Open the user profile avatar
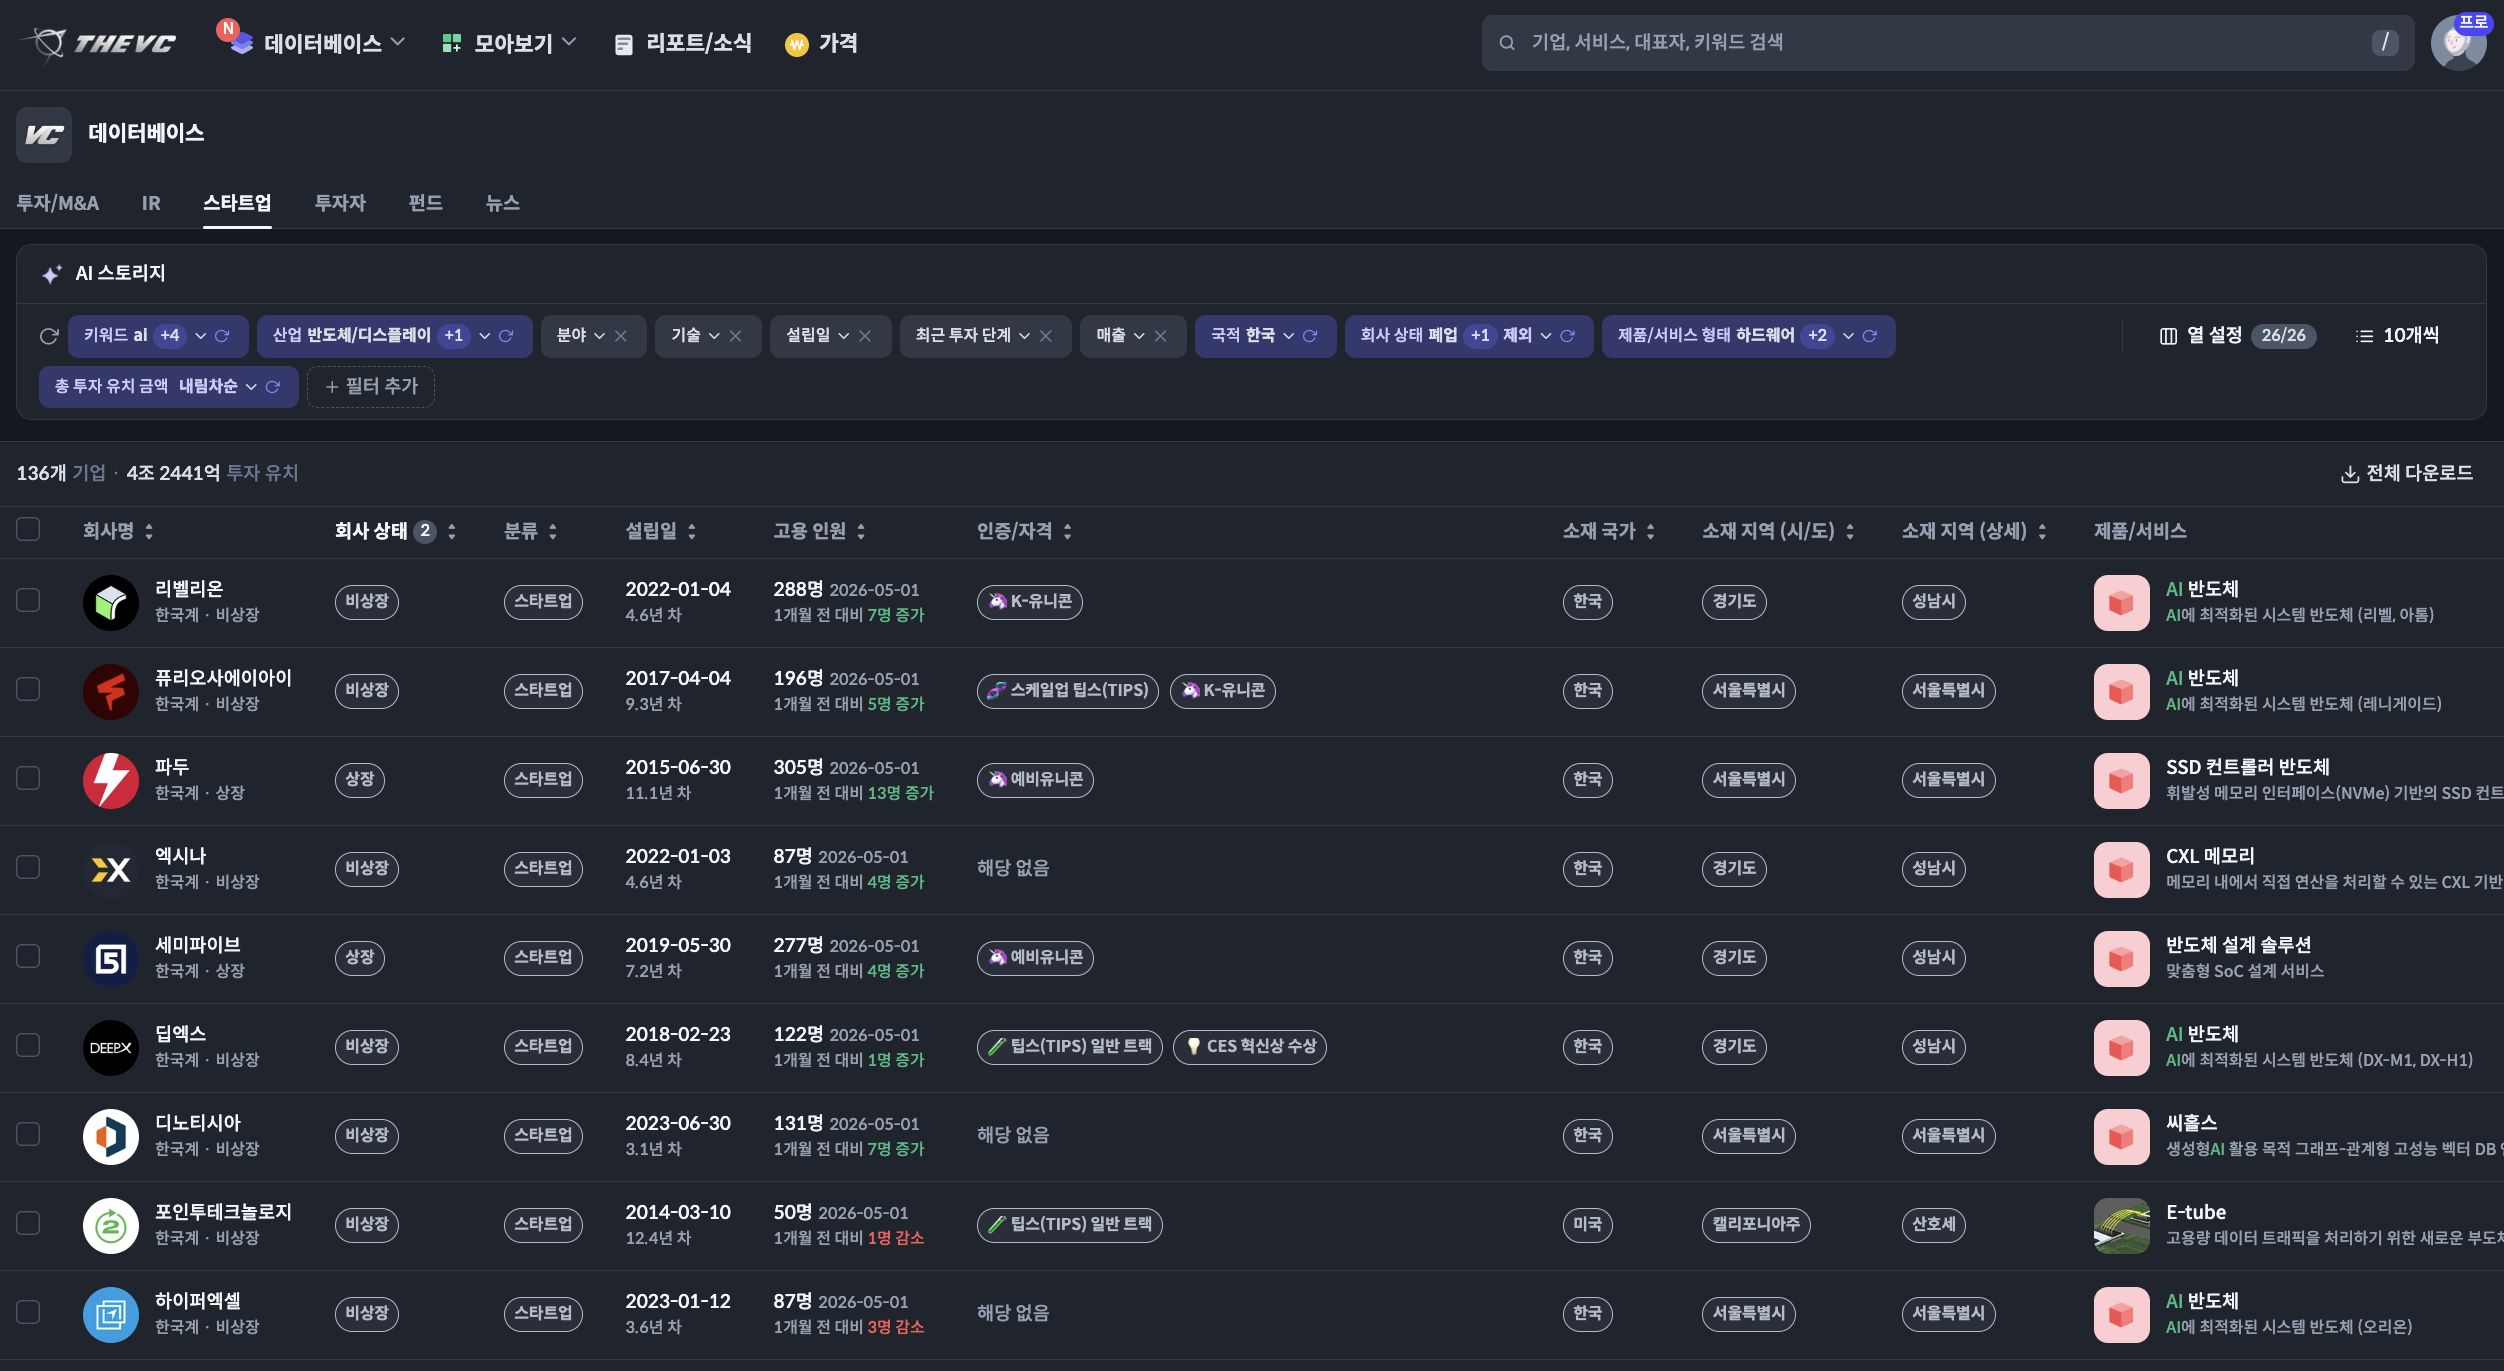Image resolution: width=2504 pixels, height=1371 pixels. pyautogui.click(x=2458, y=43)
